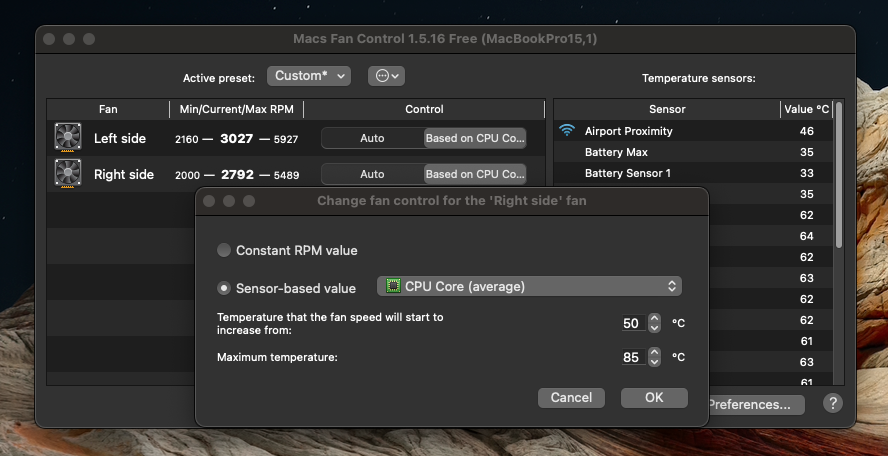888x456 pixels.
Task: Click the Cancel button
Action: click(x=571, y=398)
